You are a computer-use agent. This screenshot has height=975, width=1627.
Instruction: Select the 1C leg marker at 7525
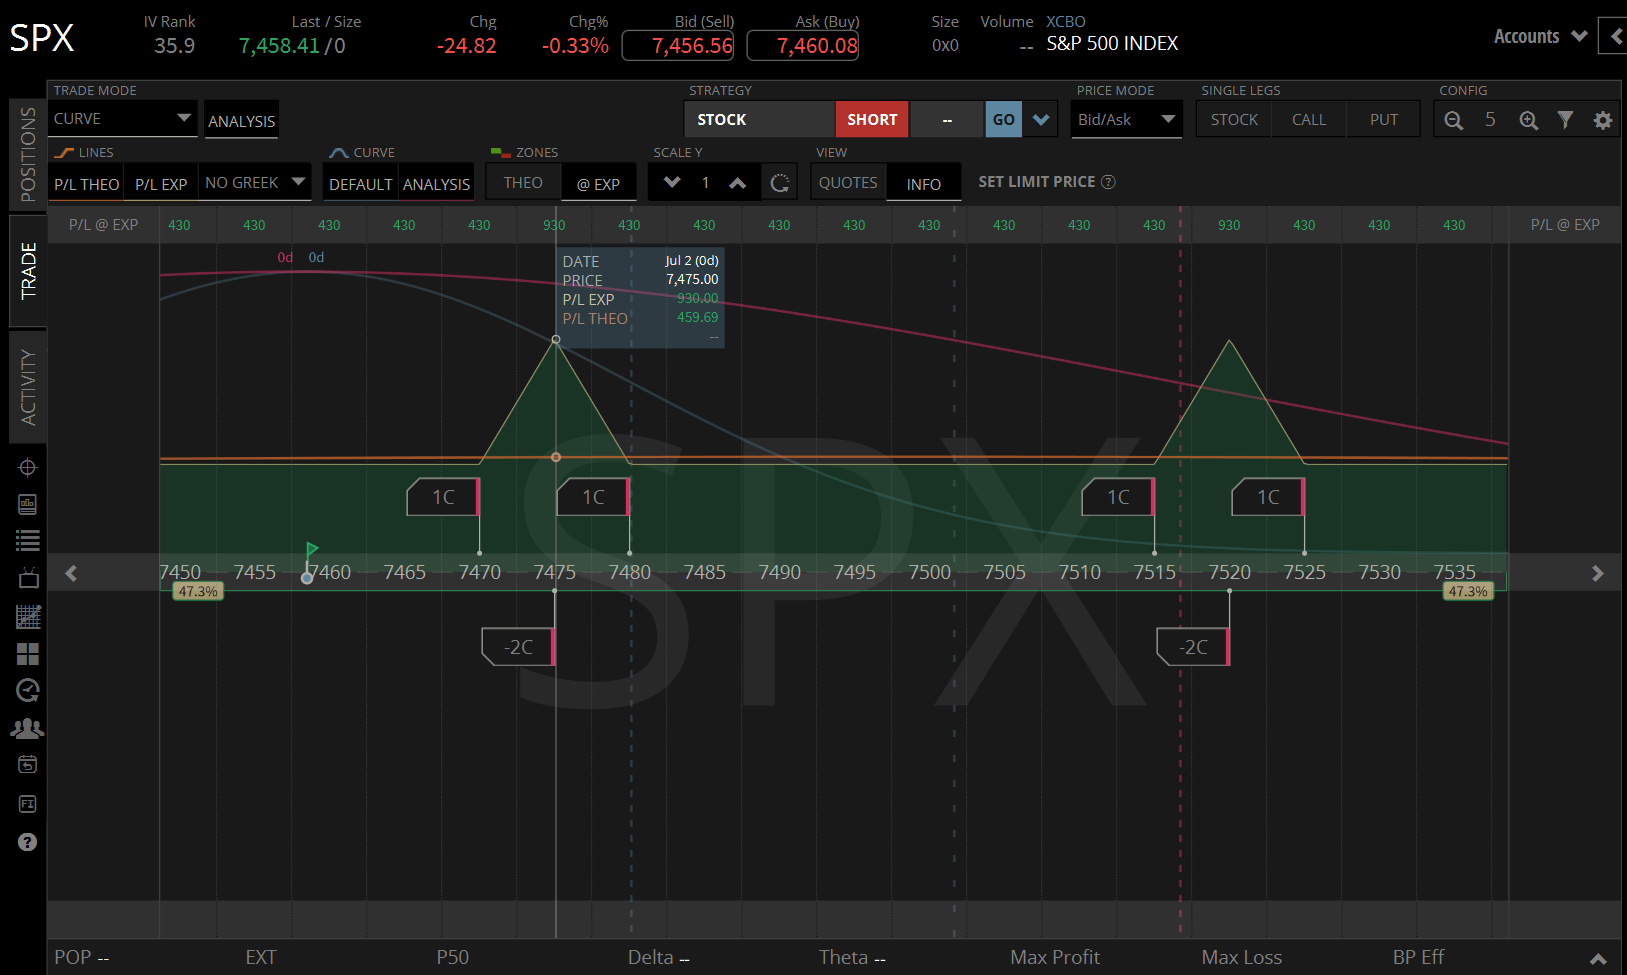pyautogui.click(x=1269, y=497)
